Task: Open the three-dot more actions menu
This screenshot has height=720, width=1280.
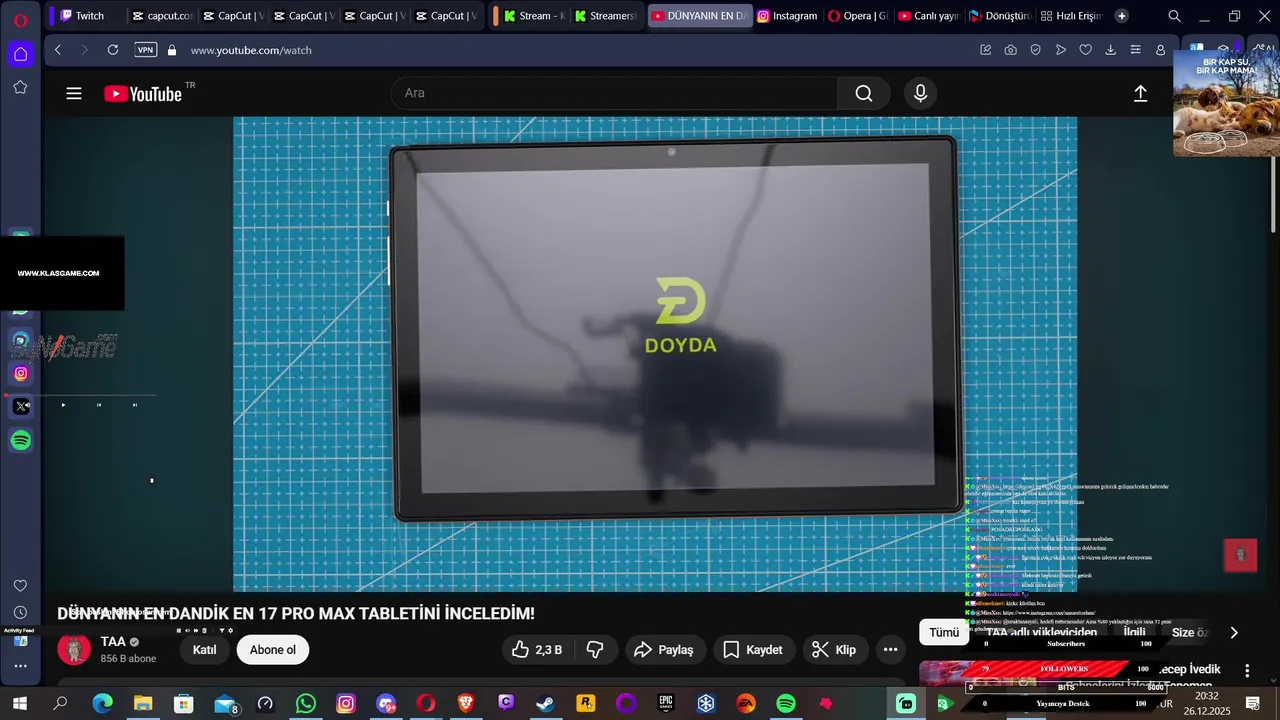Action: [x=890, y=650]
